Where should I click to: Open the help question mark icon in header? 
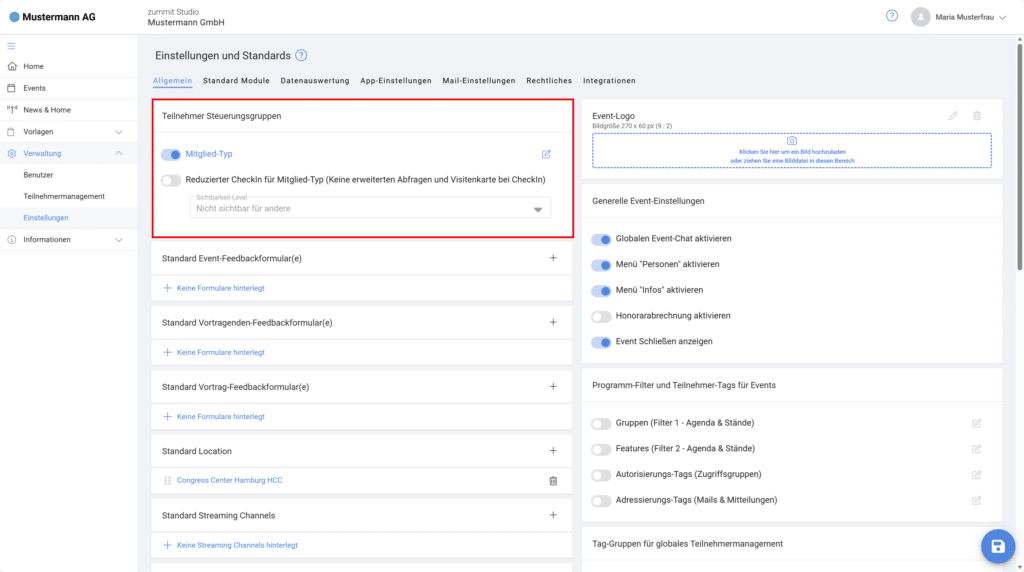(x=892, y=16)
